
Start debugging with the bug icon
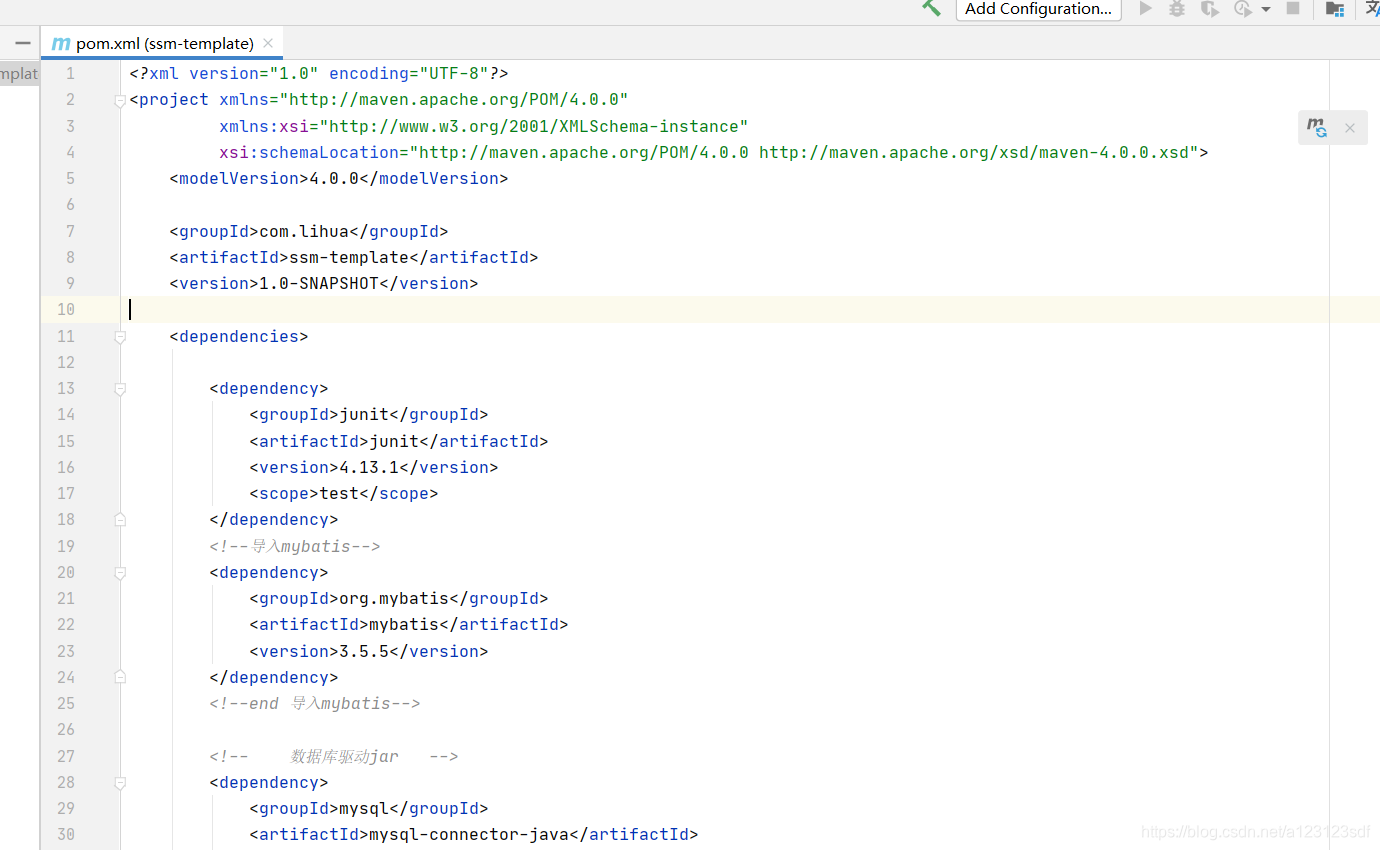[x=1177, y=8]
